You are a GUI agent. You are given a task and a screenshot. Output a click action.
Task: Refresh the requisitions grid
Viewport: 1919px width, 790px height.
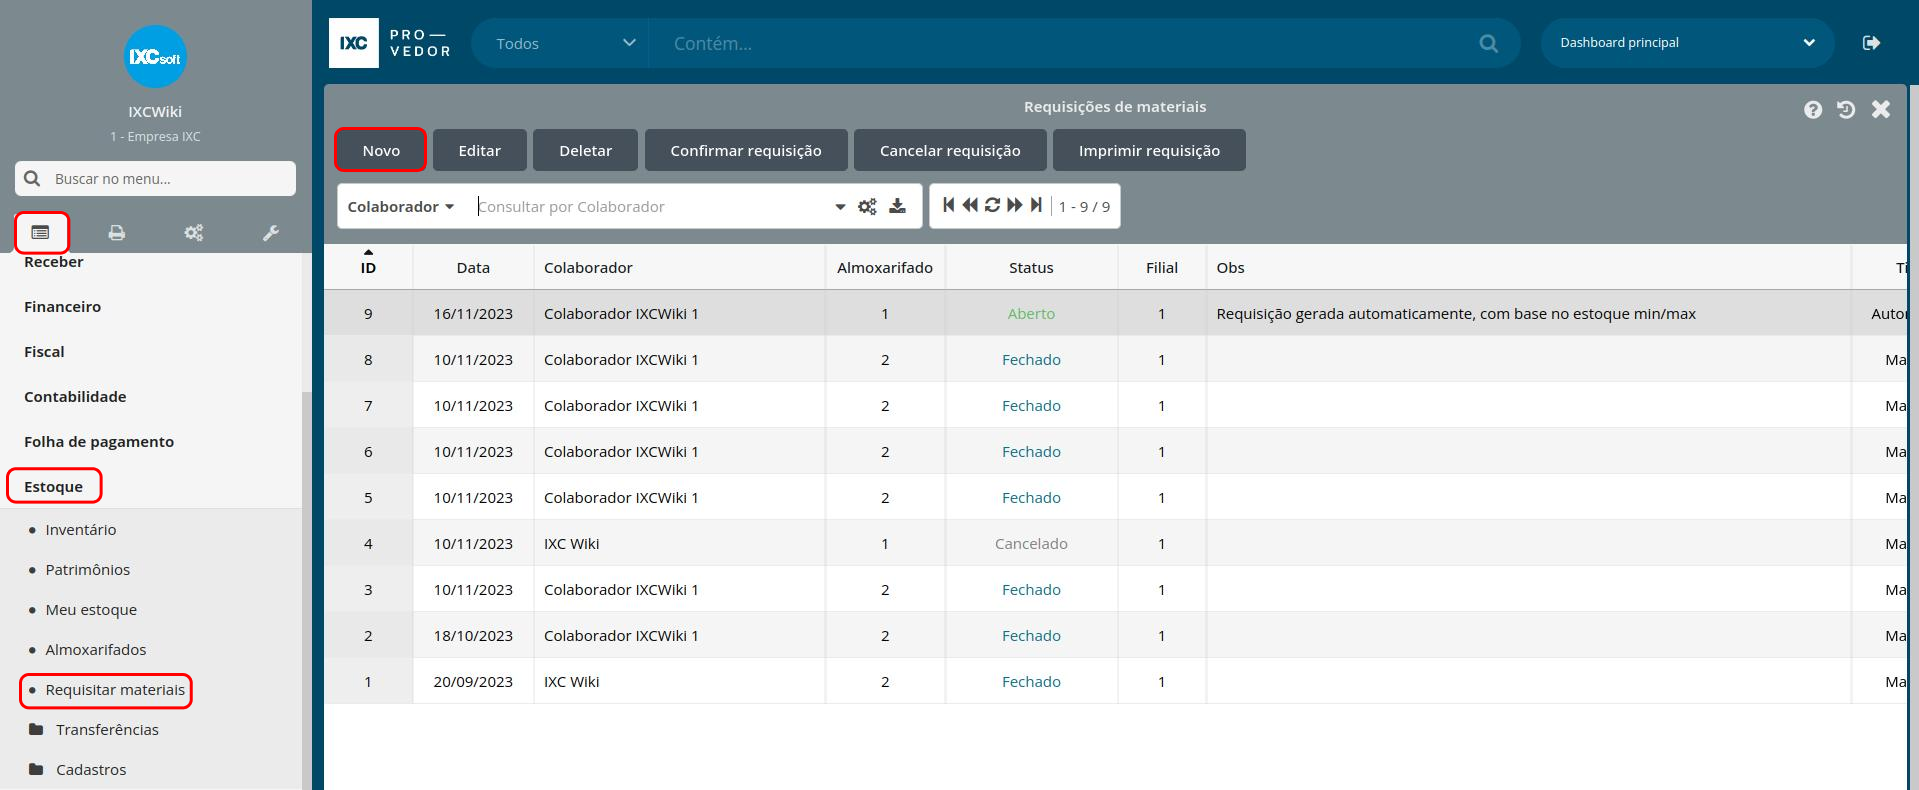click(992, 205)
